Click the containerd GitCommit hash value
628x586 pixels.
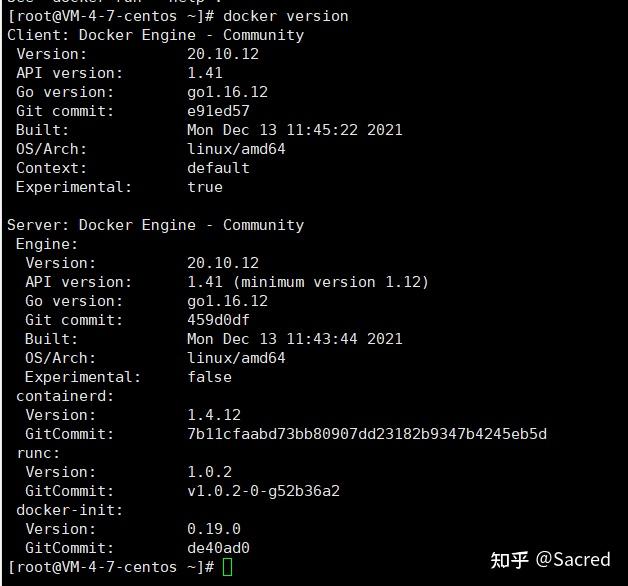[367, 434]
